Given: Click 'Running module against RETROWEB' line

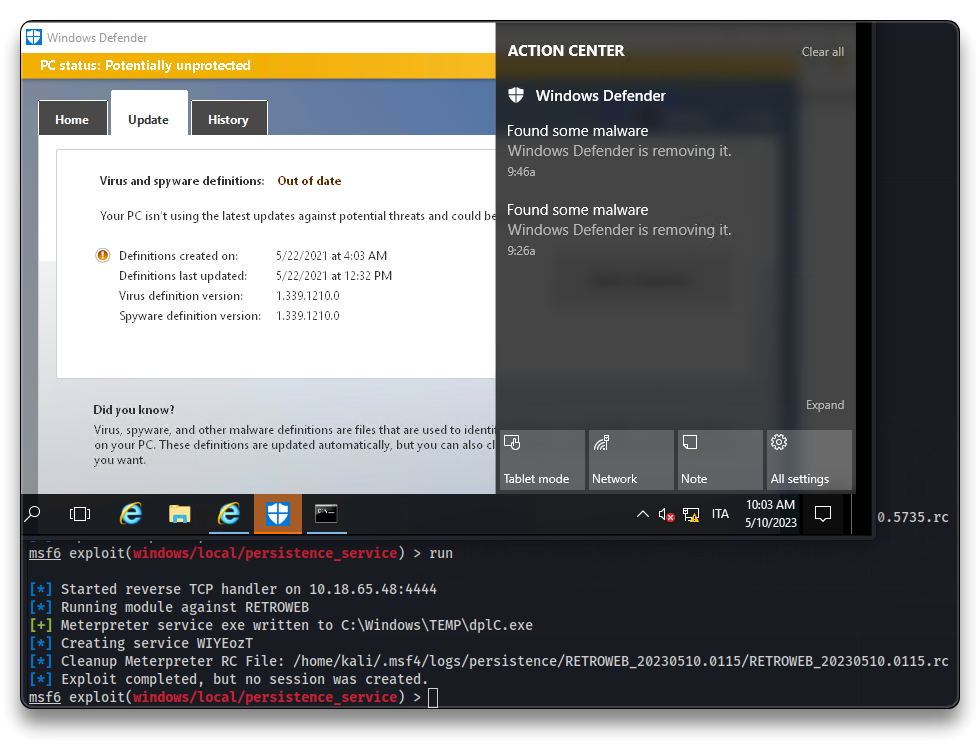Looking at the screenshot, I should tap(169, 607).
